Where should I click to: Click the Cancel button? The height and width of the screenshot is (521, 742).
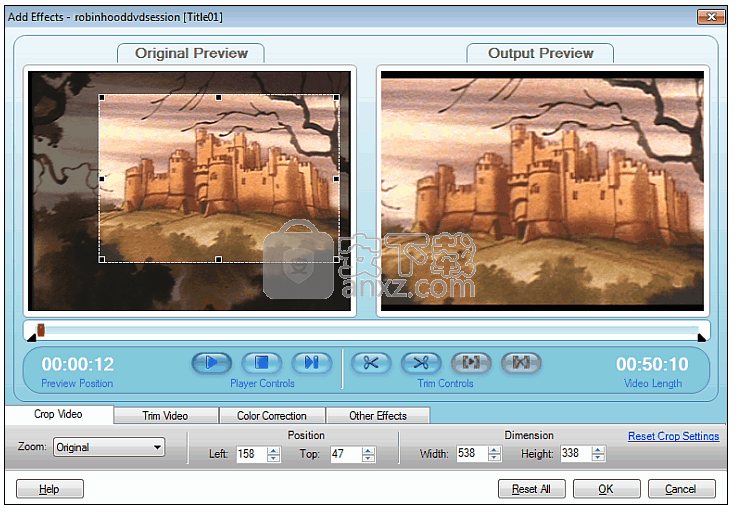point(681,489)
